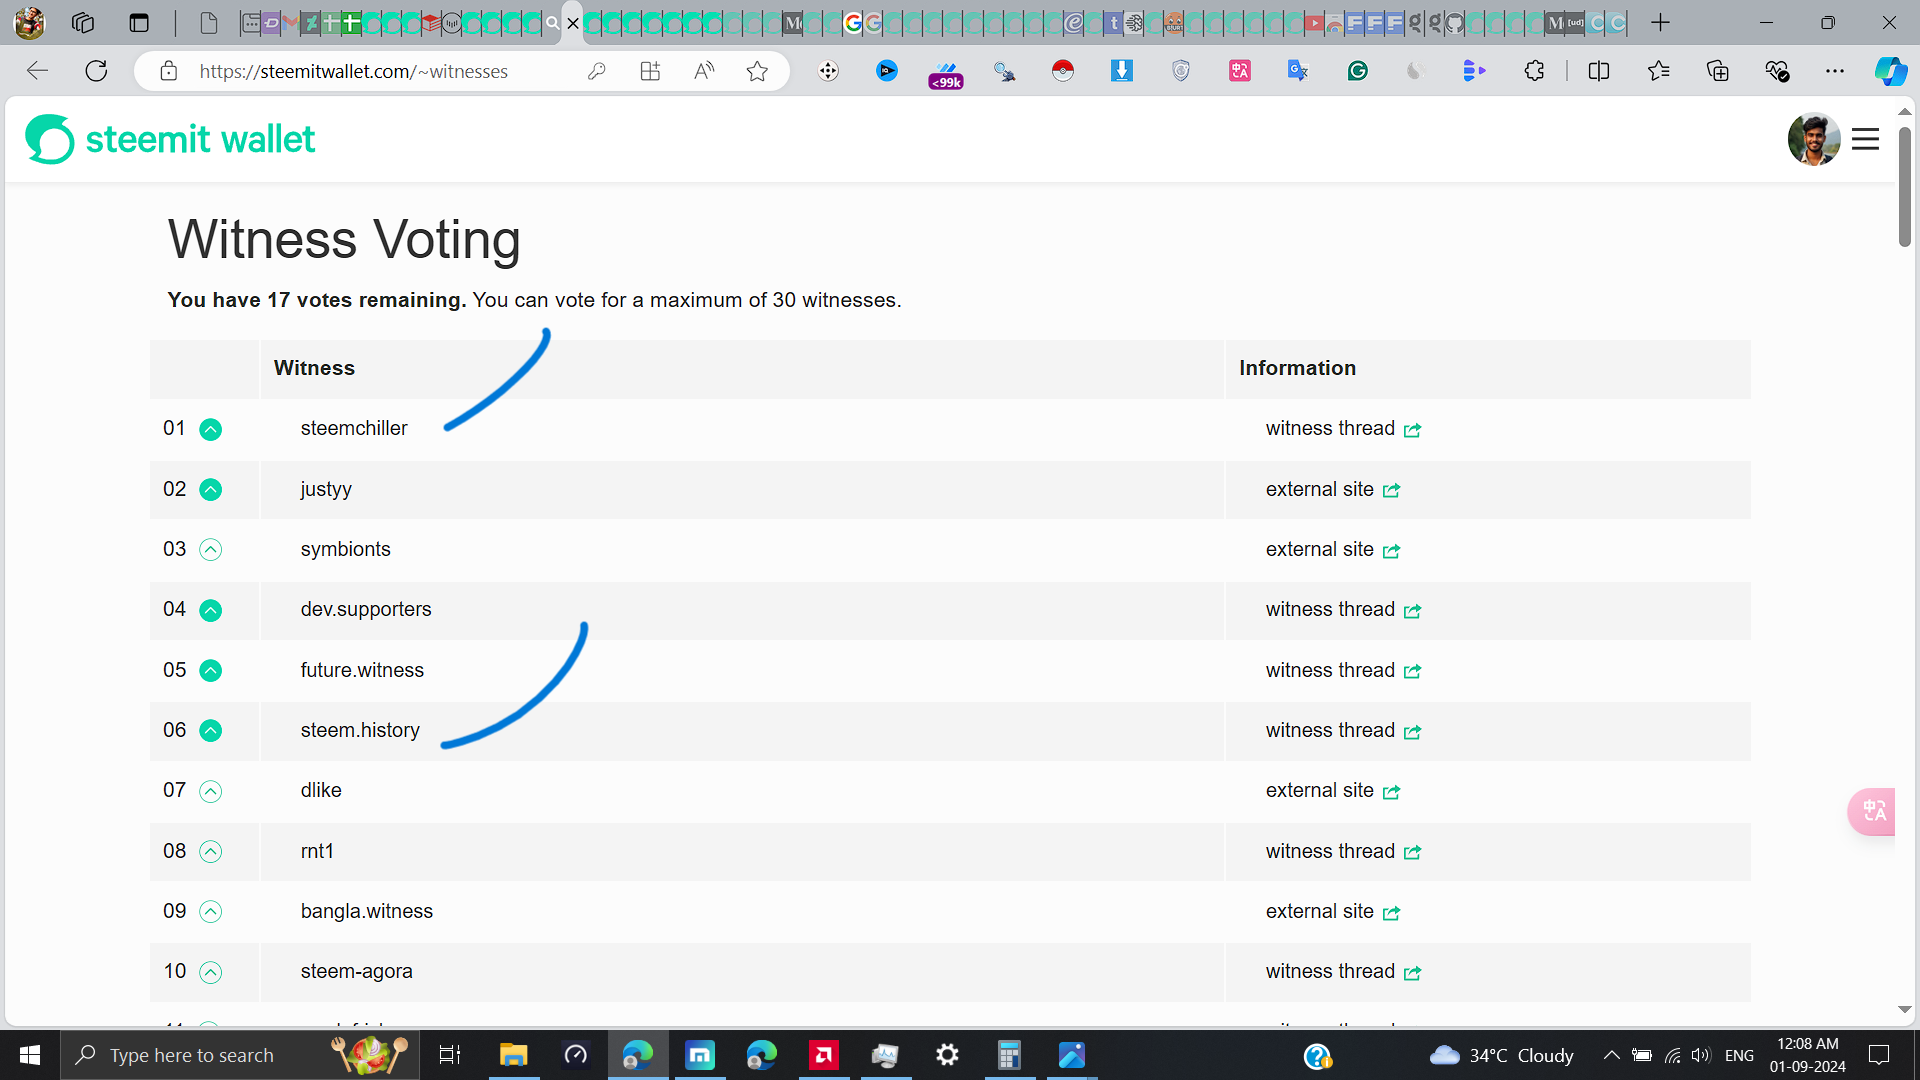Click the Grammarly extension icon
This screenshot has width=1920, height=1080.
point(1357,71)
